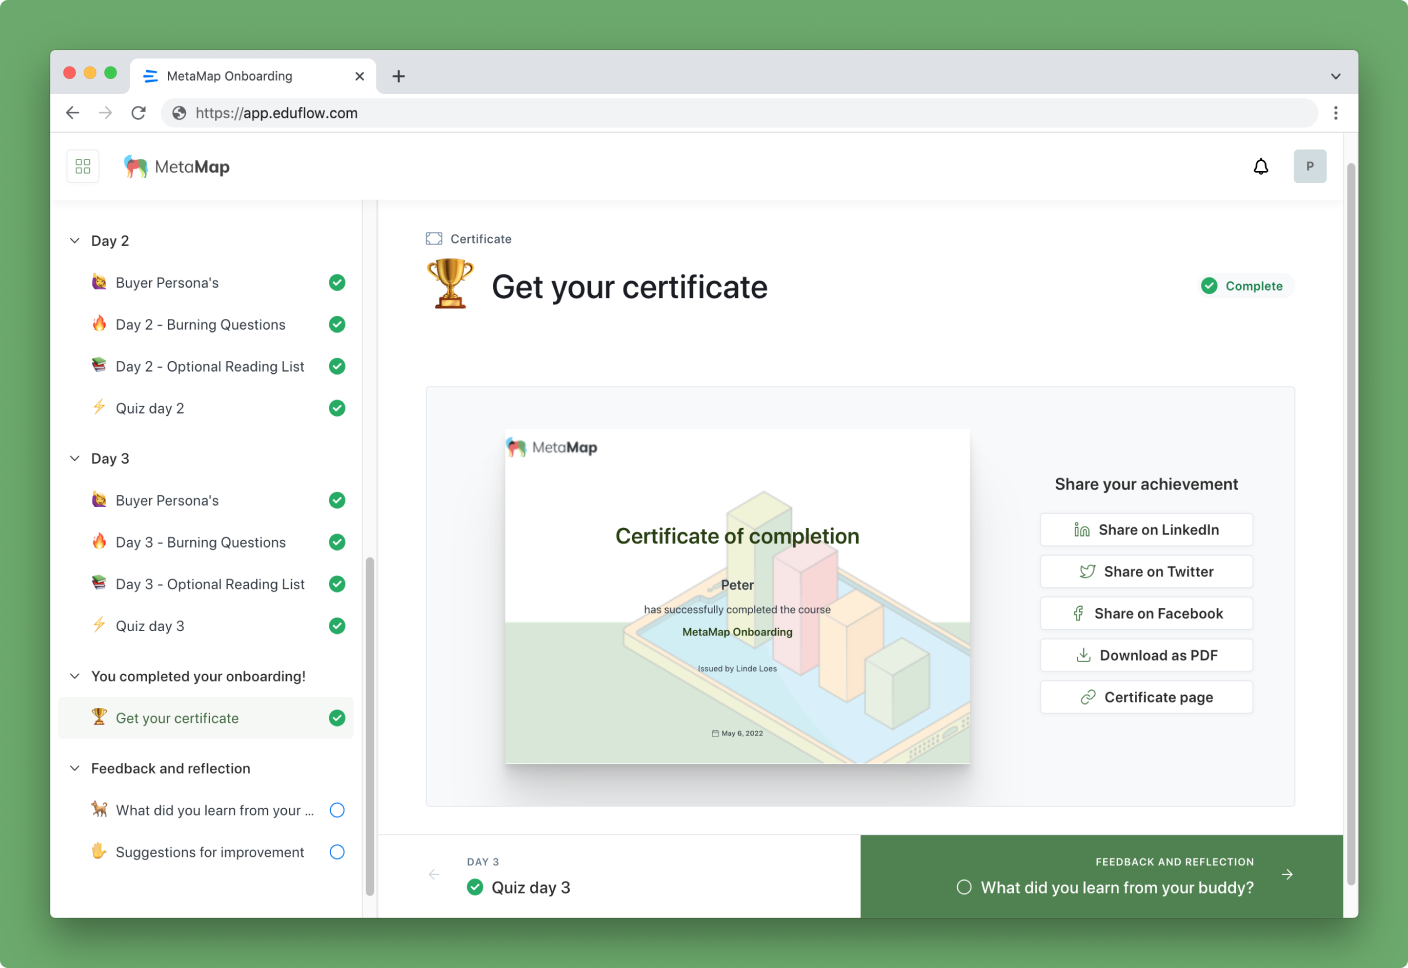The width and height of the screenshot is (1408, 968).
Task: Click the Day 3 Buyer Persona's icon
Action: click(x=99, y=500)
